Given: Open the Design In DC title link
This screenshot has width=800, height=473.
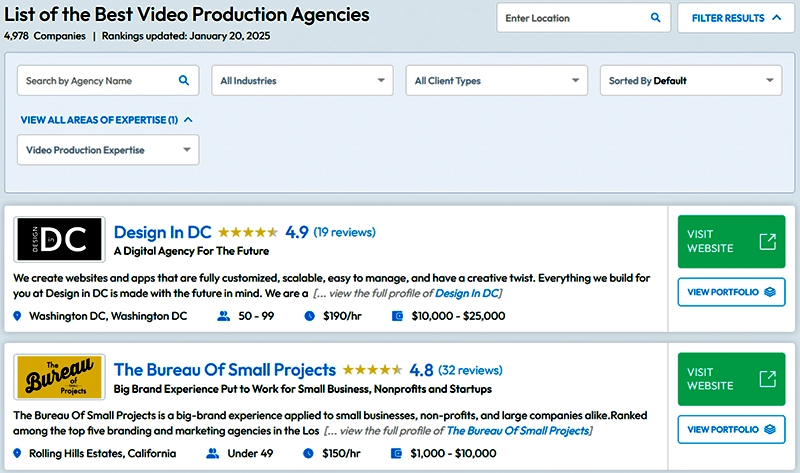Looking at the screenshot, I should pyautogui.click(x=162, y=232).
